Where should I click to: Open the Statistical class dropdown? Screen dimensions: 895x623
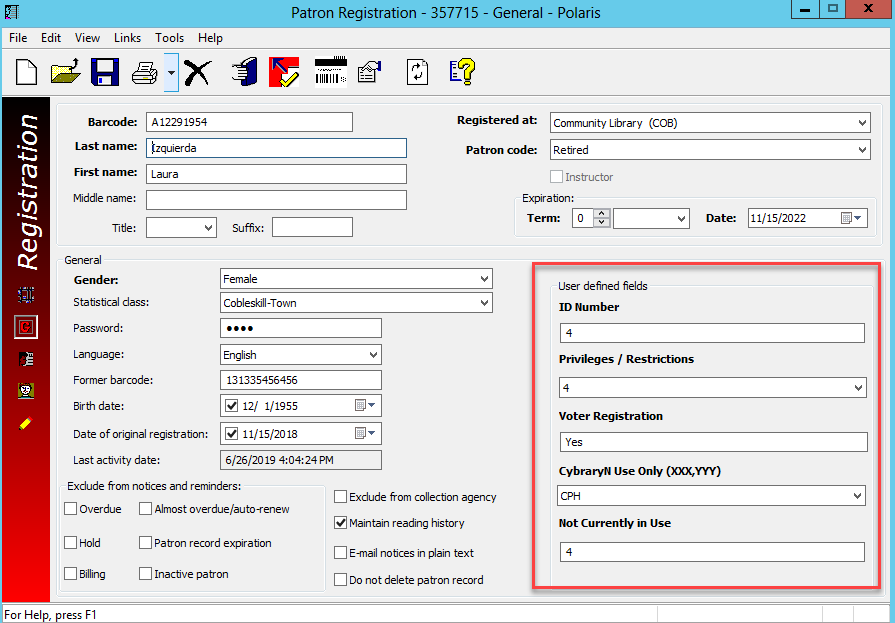pos(484,303)
